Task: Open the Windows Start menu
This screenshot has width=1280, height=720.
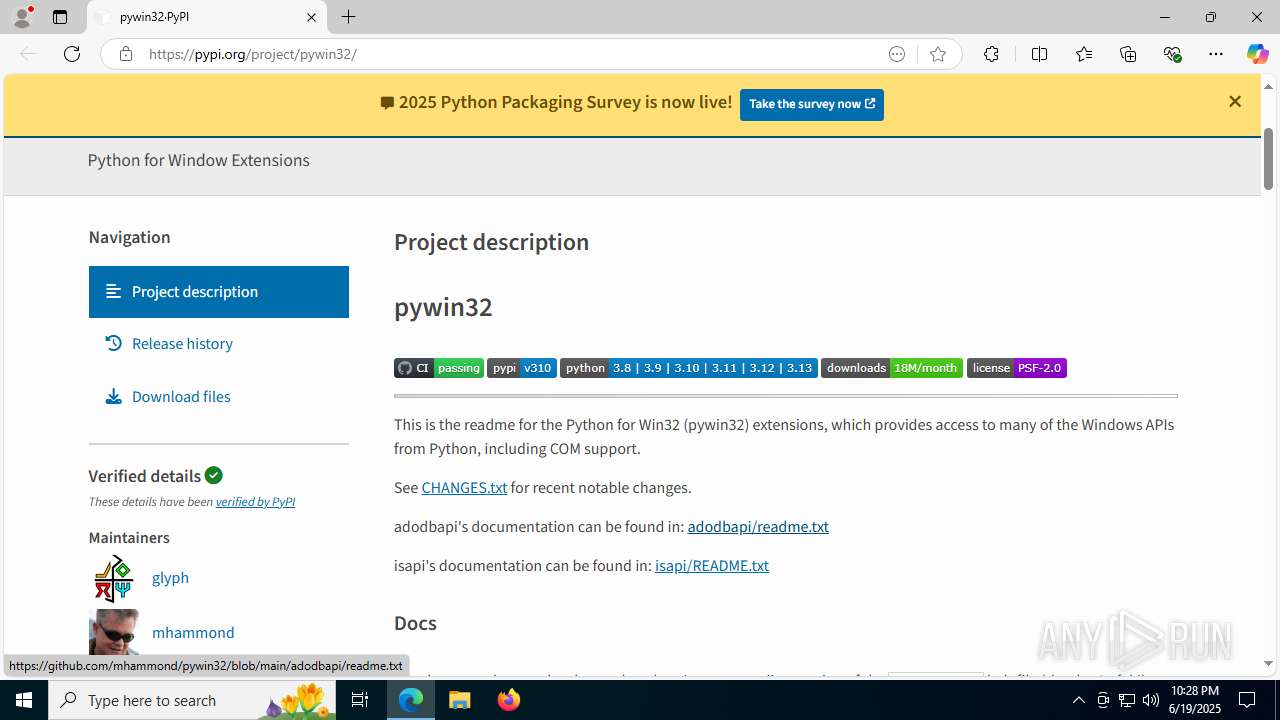Action: tap(24, 700)
